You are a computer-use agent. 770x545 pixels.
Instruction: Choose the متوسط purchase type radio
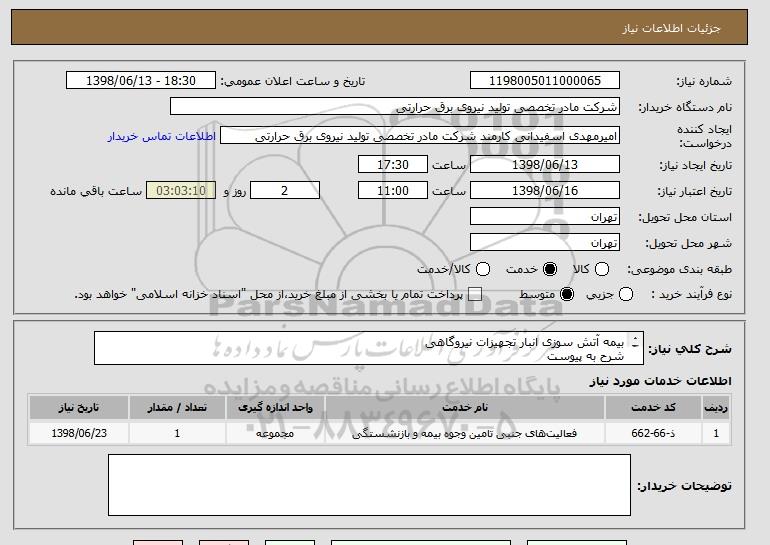[x=567, y=294]
